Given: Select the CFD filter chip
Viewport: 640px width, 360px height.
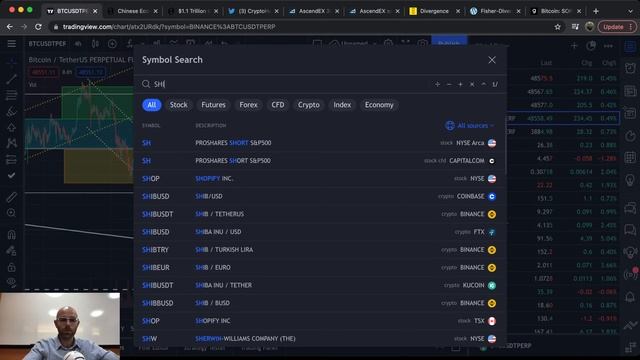Looking at the screenshot, I should pyautogui.click(x=278, y=105).
